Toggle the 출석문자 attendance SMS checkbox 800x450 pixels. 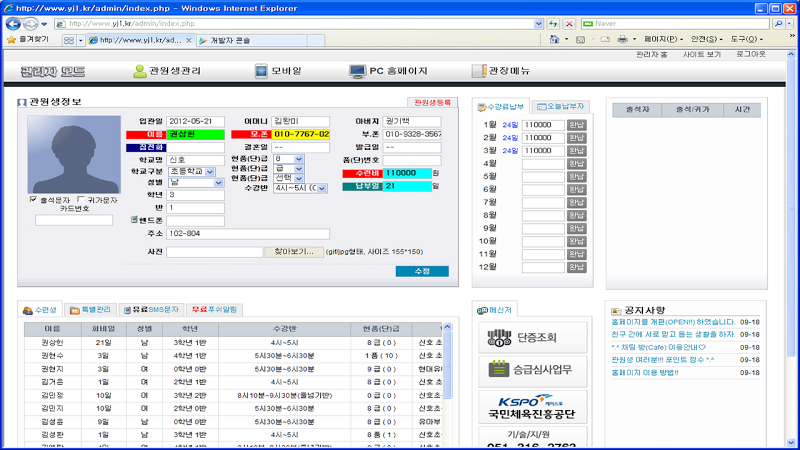coord(33,199)
